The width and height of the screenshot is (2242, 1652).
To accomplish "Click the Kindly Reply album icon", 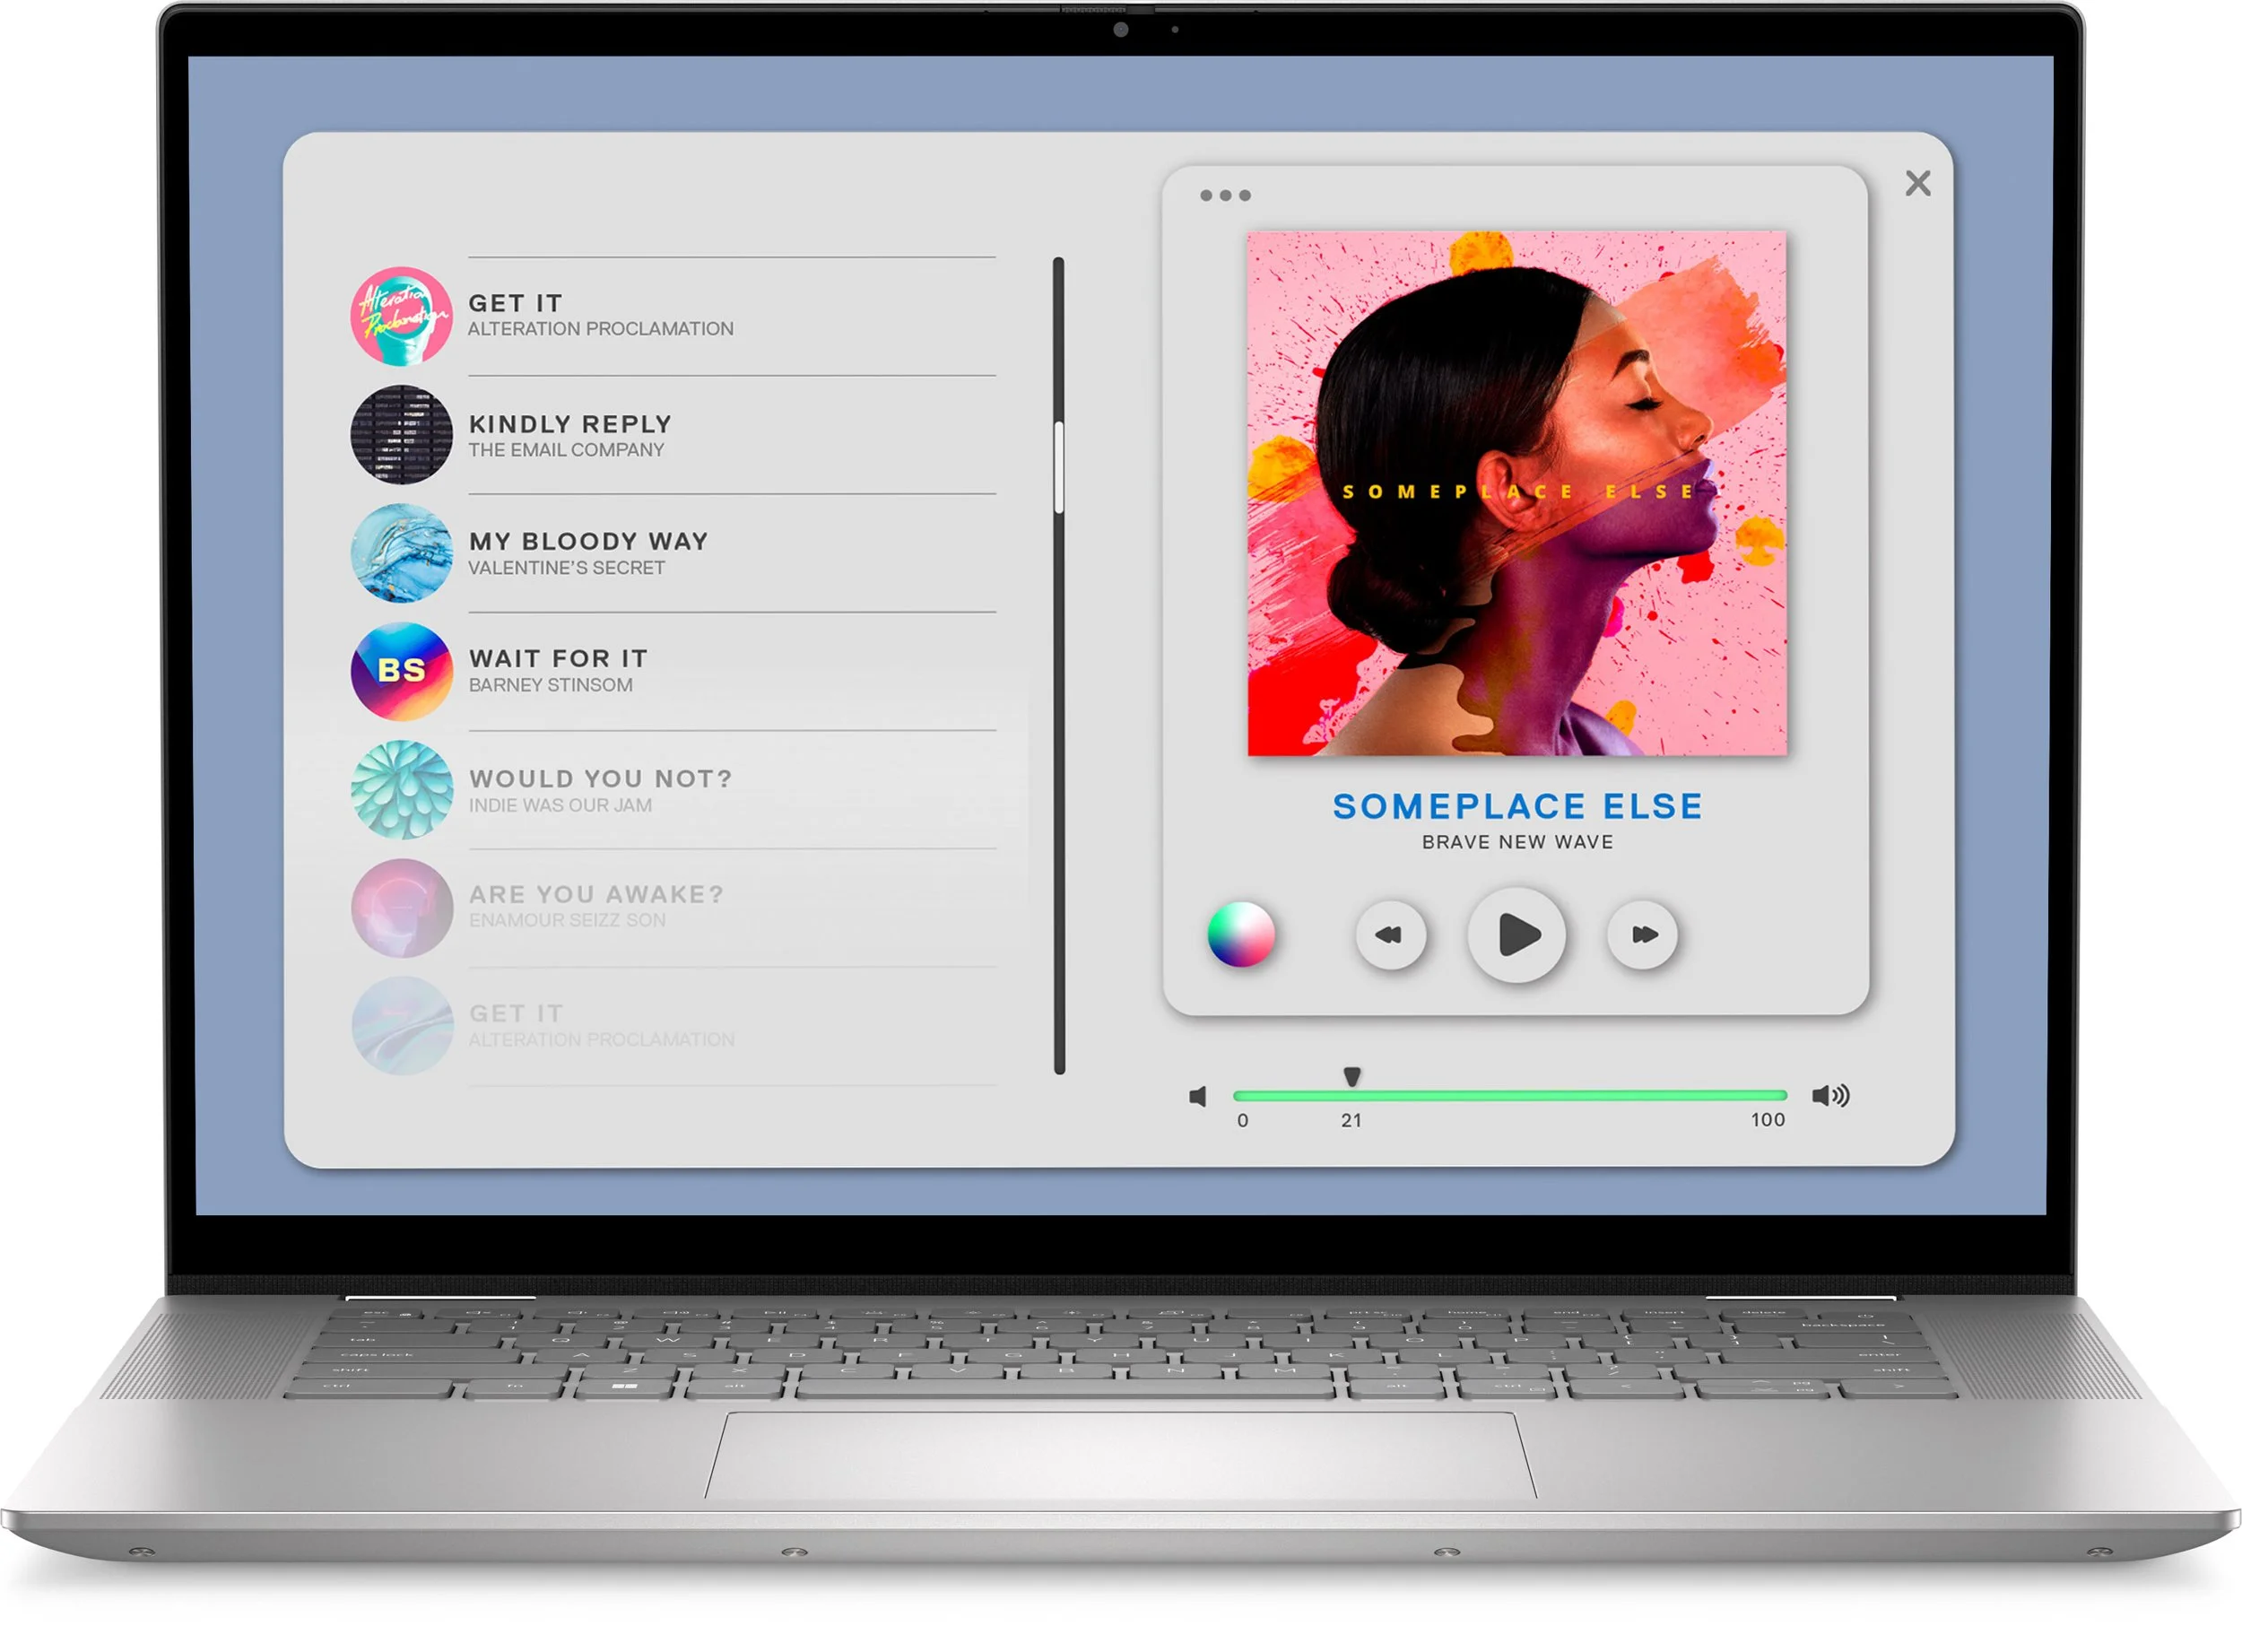I will [x=401, y=435].
